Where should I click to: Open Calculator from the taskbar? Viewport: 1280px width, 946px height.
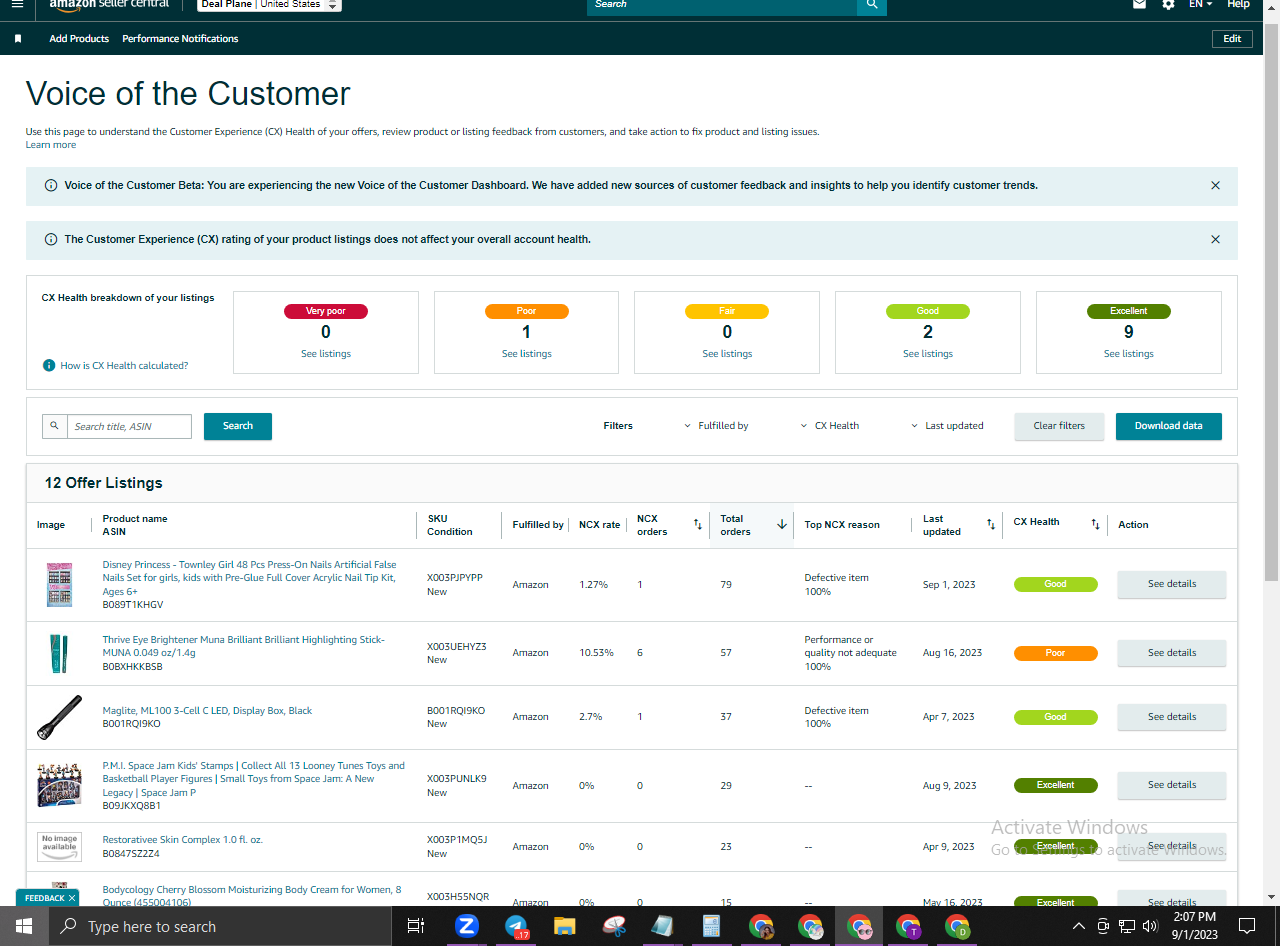point(712,927)
